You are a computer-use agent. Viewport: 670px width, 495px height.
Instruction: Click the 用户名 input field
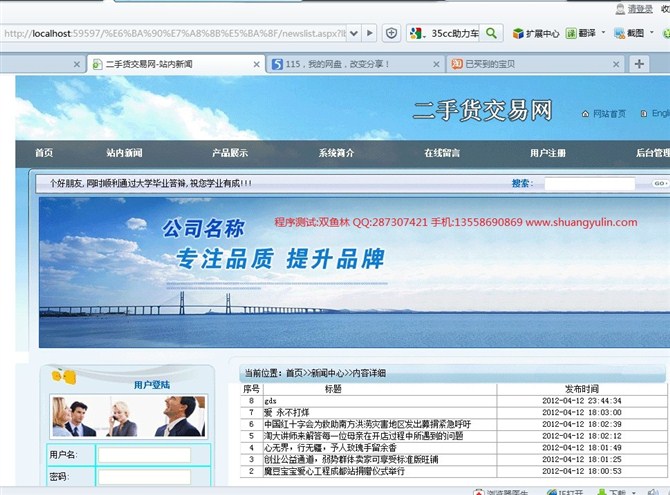pyautogui.click(x=144, y=455)
